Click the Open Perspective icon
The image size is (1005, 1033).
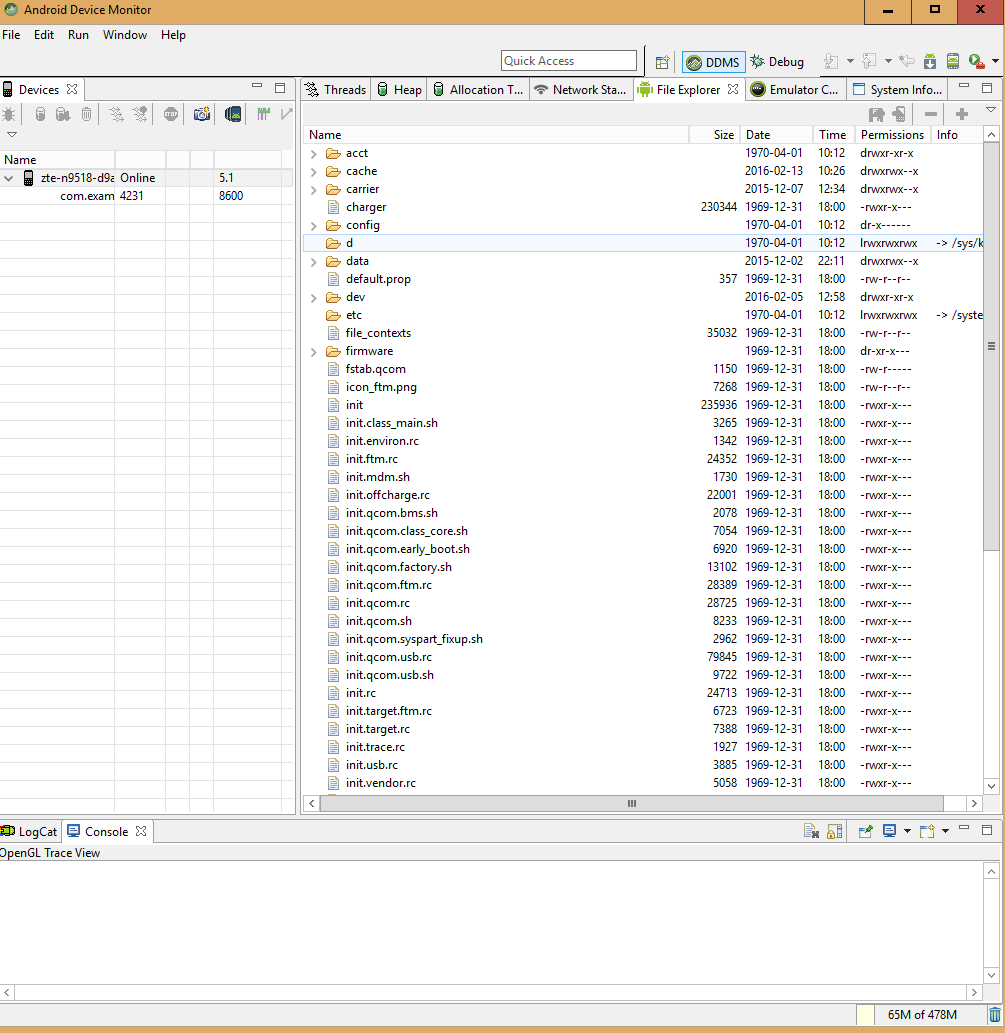pyautogui.click(x=661, y=62)
